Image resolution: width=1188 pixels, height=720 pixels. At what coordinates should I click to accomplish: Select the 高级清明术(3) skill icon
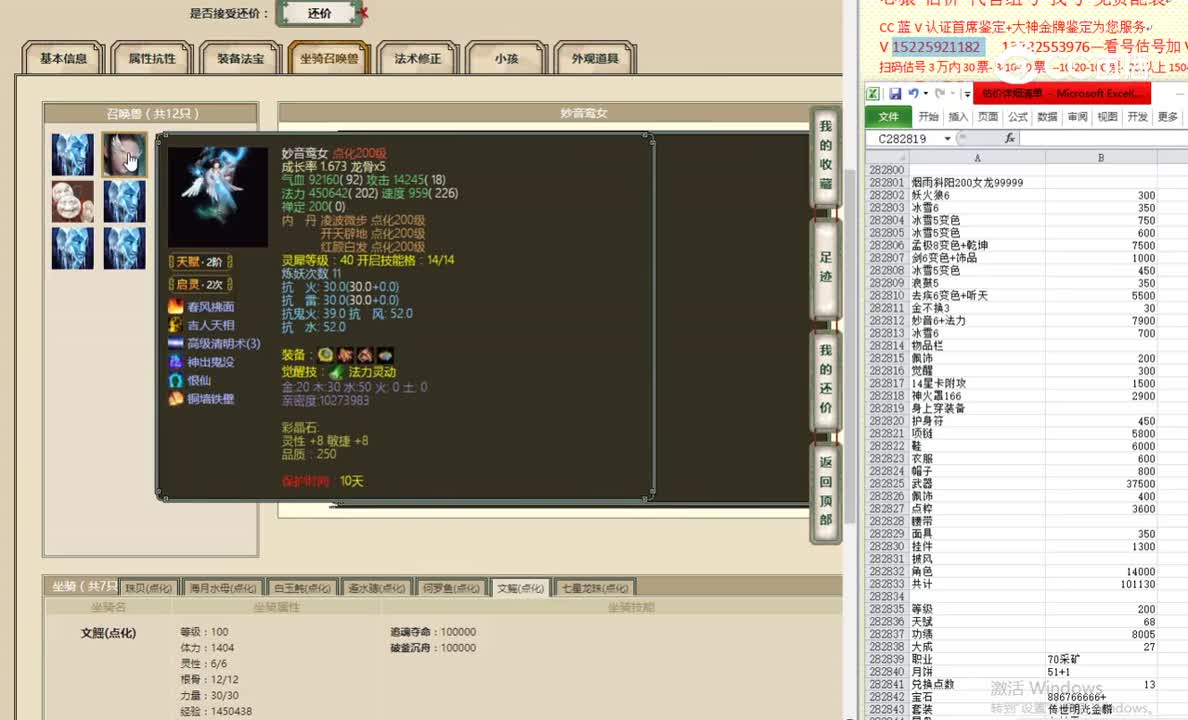click(176, 343)
